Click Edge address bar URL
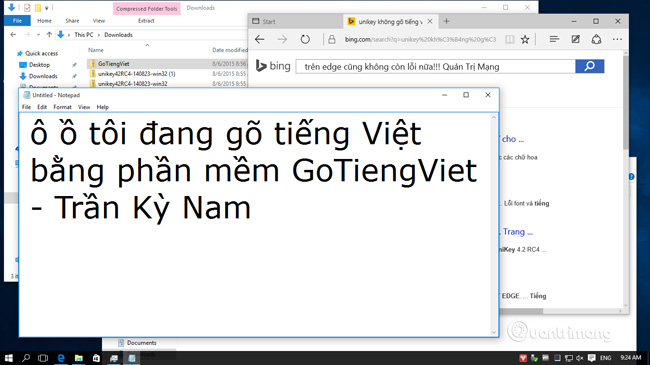 pyautogui.click(x=420, y=39)
